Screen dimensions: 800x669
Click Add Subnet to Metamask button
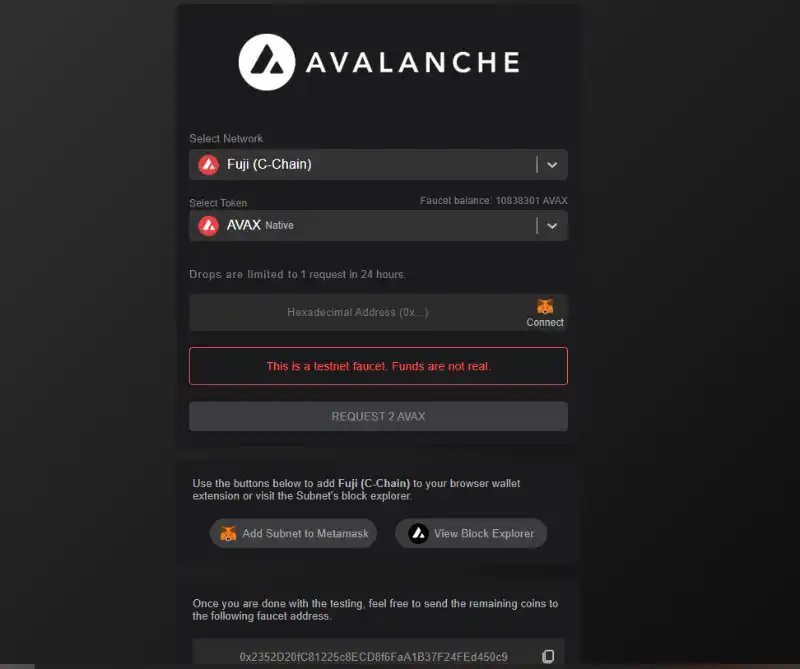(293, 533)
